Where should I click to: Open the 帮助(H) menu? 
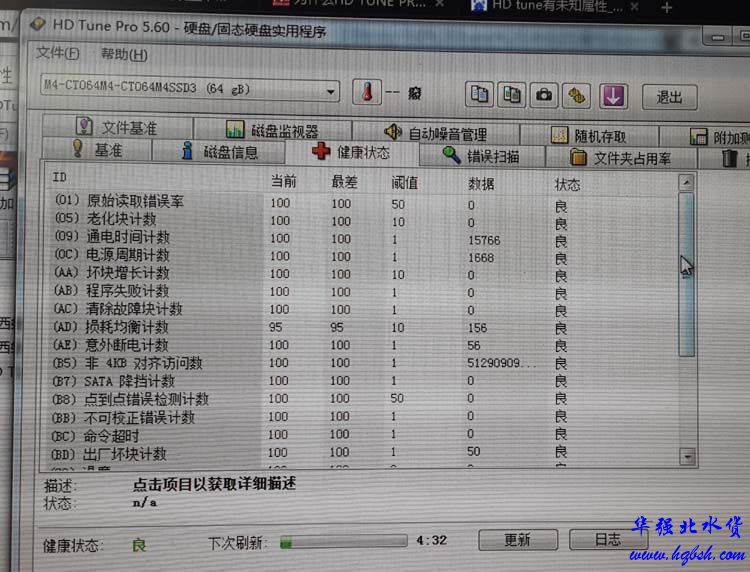click(x=124, y=55)
